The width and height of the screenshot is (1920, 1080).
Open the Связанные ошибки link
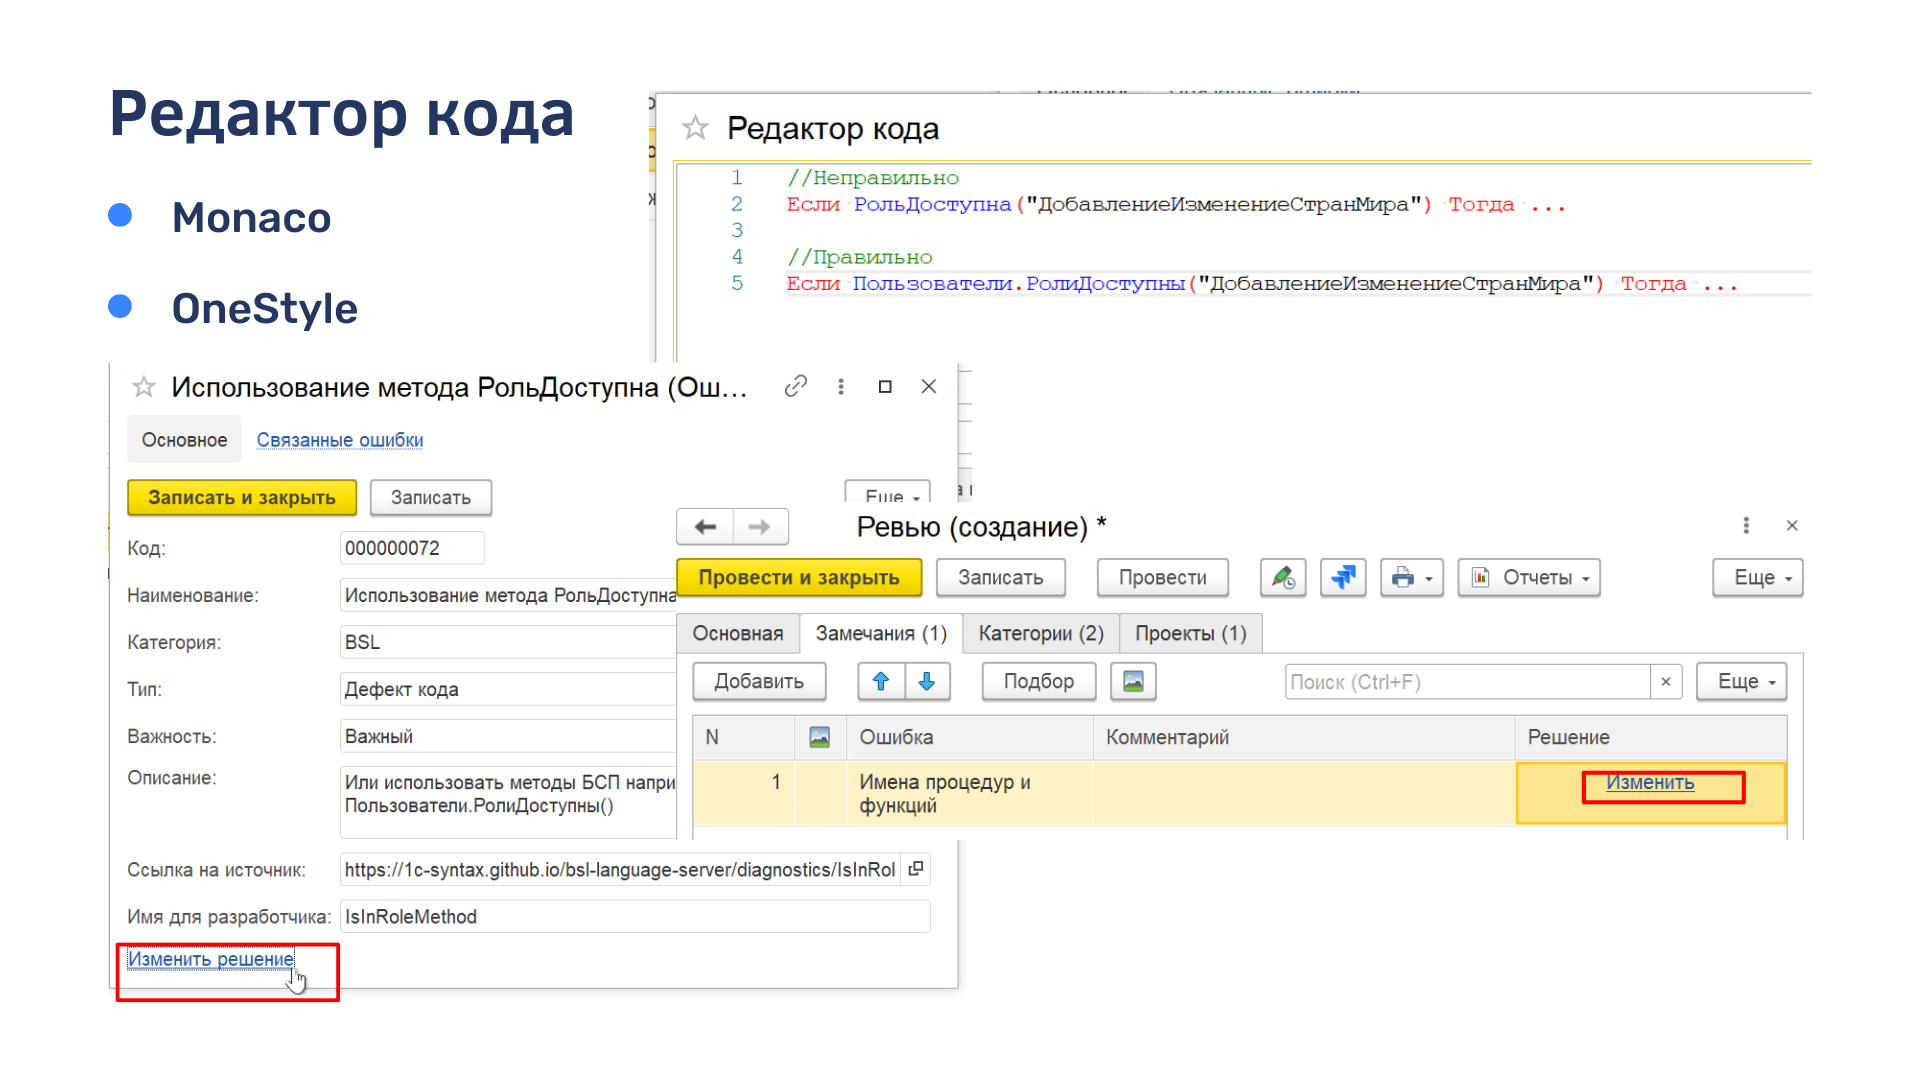point(340,440)
